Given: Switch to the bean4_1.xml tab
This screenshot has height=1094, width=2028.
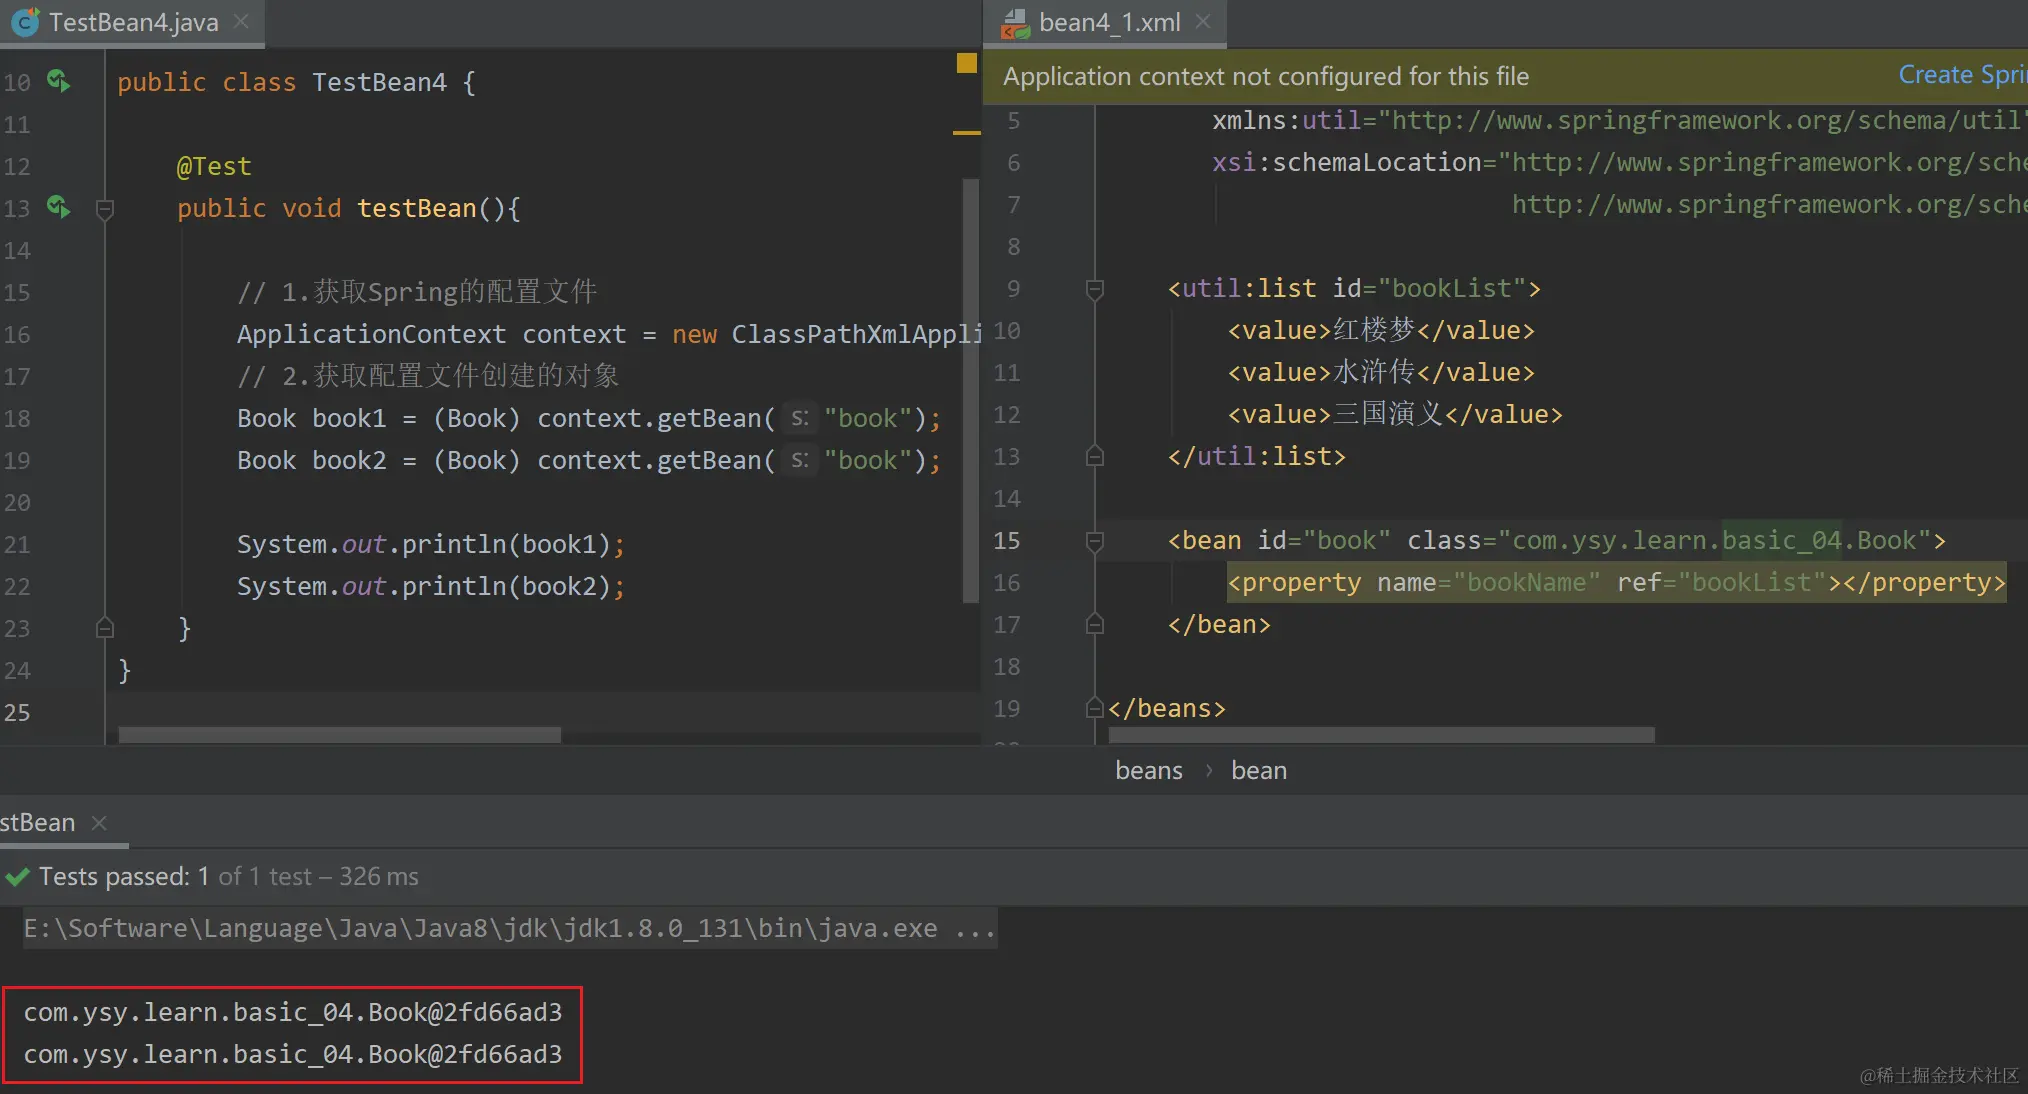Looking at the screenshot, I should pos(1109,22).
